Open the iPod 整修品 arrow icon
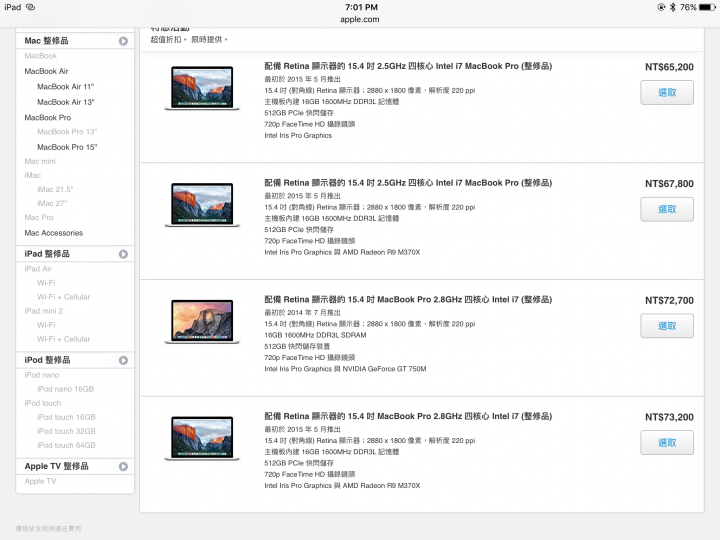The height and width of the screenshot is (540, 720). [123, 360]
